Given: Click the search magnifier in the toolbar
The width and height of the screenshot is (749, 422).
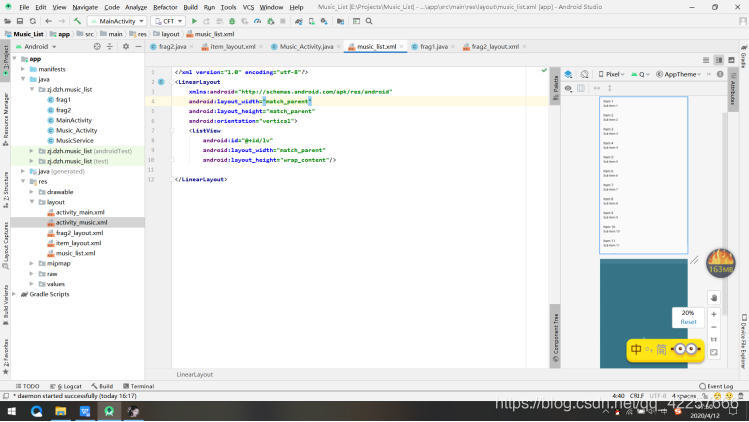Looking at the screenshot, I should click(369, 21).
